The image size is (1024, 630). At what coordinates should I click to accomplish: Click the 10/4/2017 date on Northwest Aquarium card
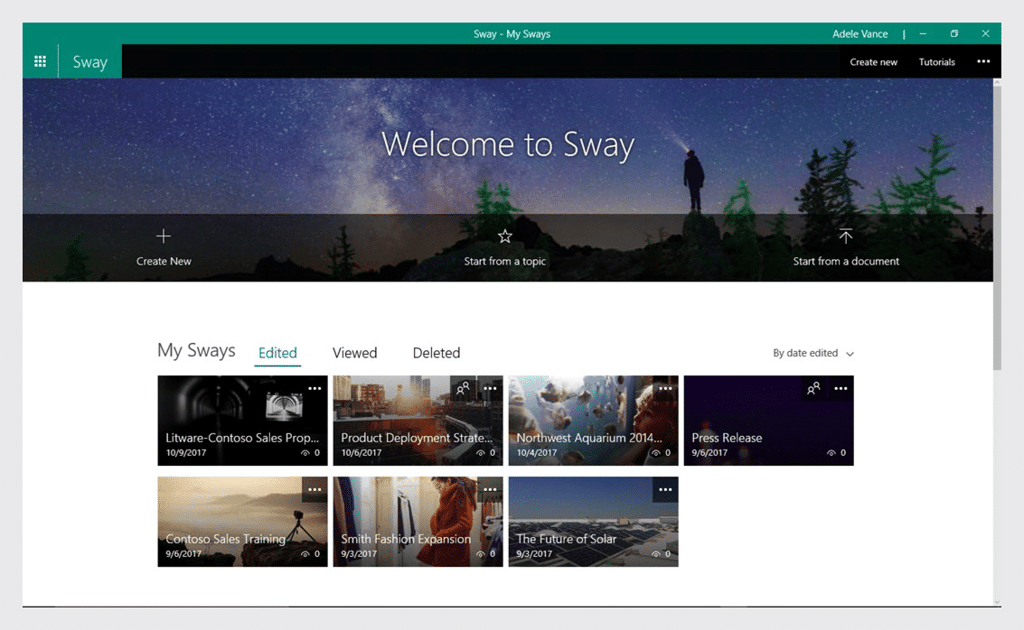[x=537, y=452]
